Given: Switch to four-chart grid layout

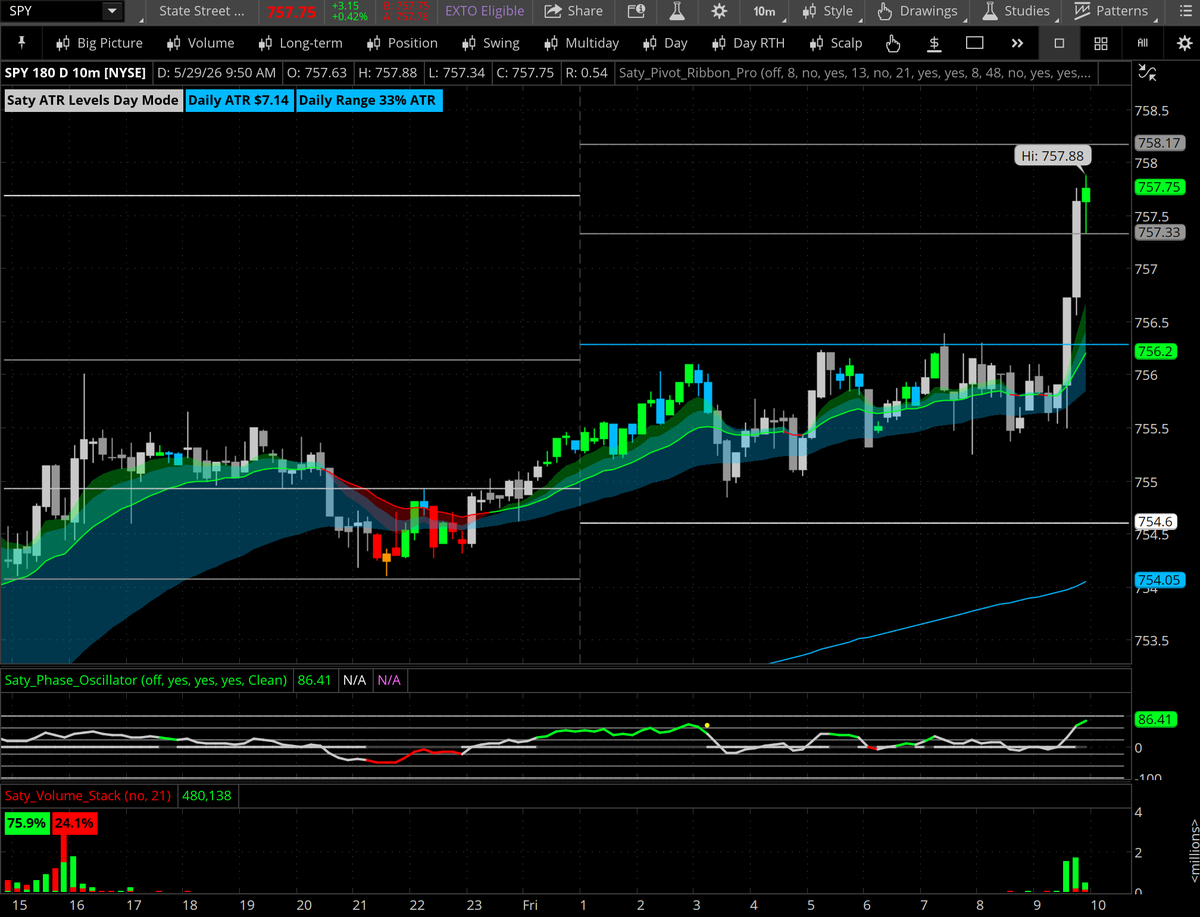Looking at the screenshot, I should pos(1100,43).
